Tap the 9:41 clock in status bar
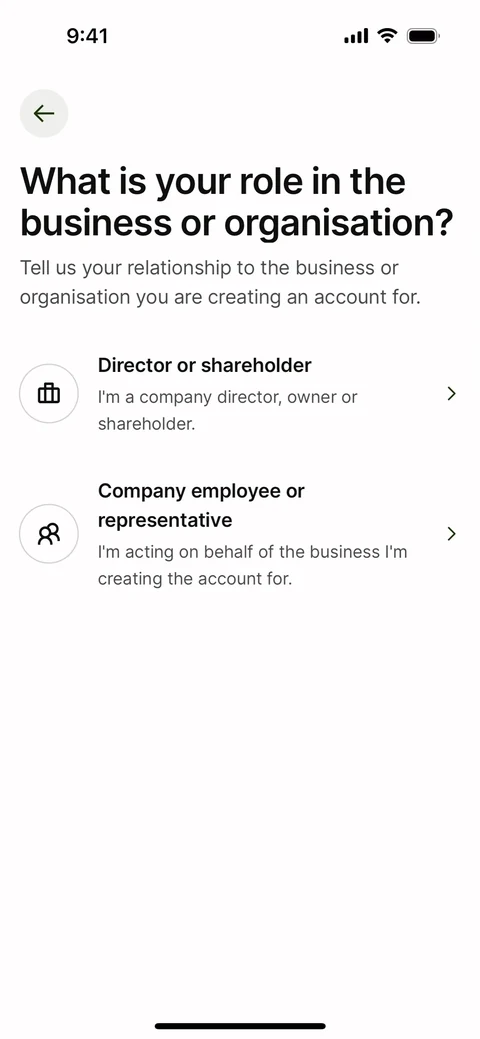Screen dimensions: 480x1039 point(88,36)
